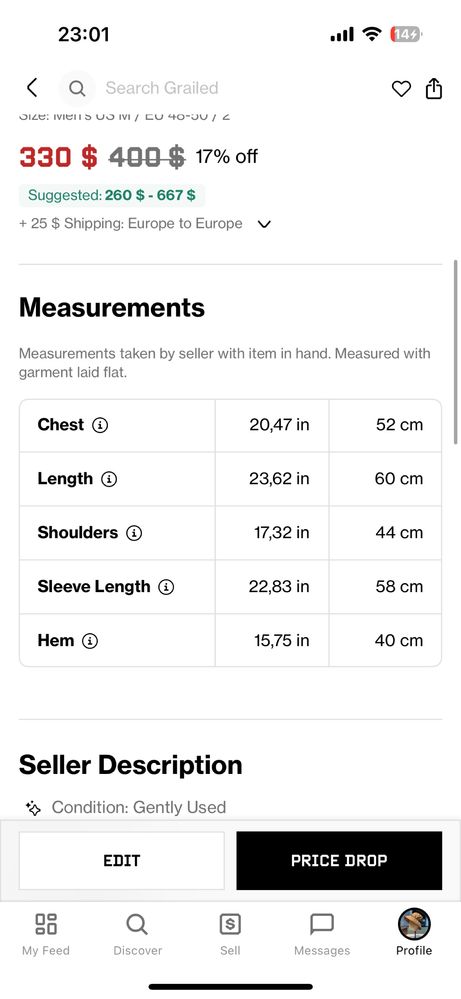Go to Messages tab

pos(322,933)
